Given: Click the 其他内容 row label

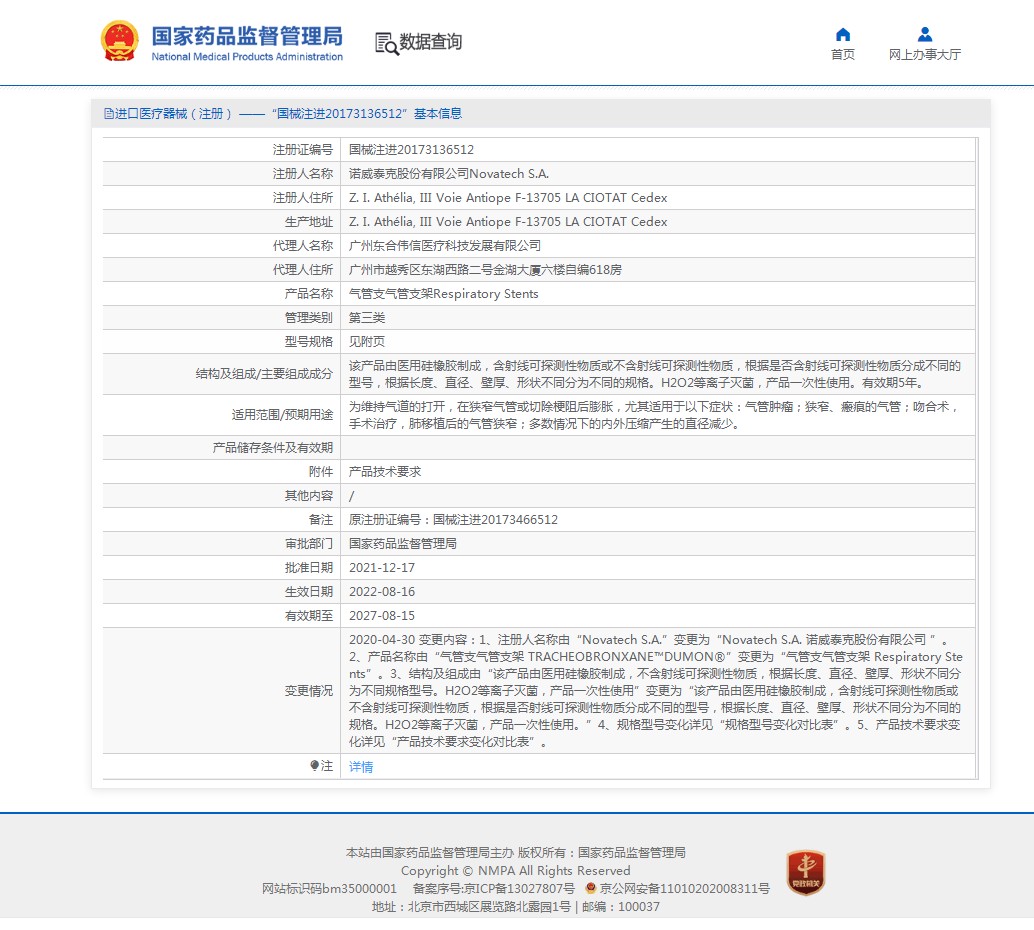Looking at the screenshot, I should click(x=309, y=495).
